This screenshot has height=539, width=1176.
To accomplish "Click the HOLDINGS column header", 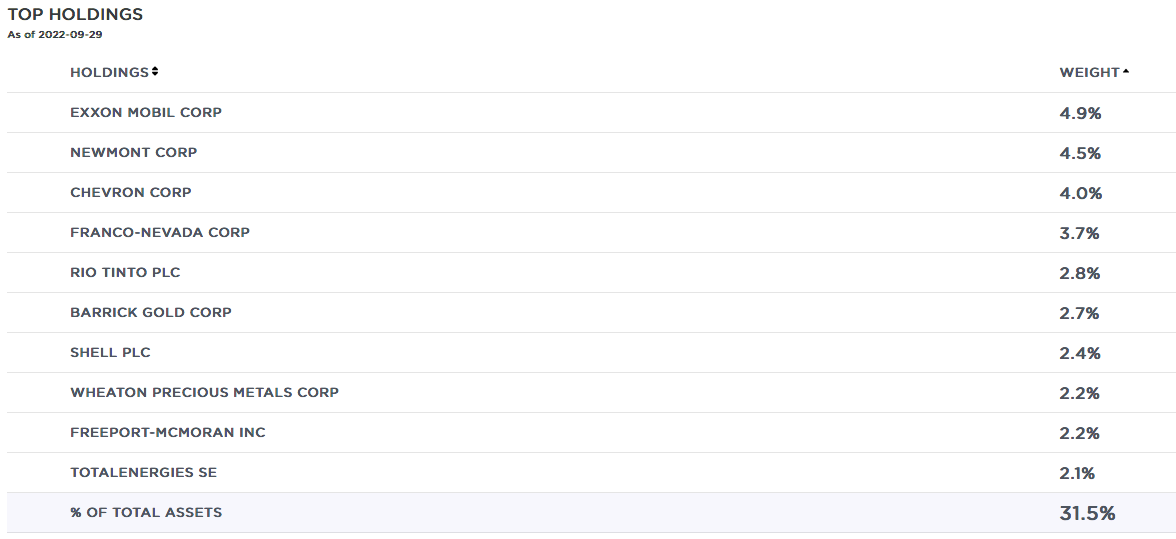I will [110, 72].
